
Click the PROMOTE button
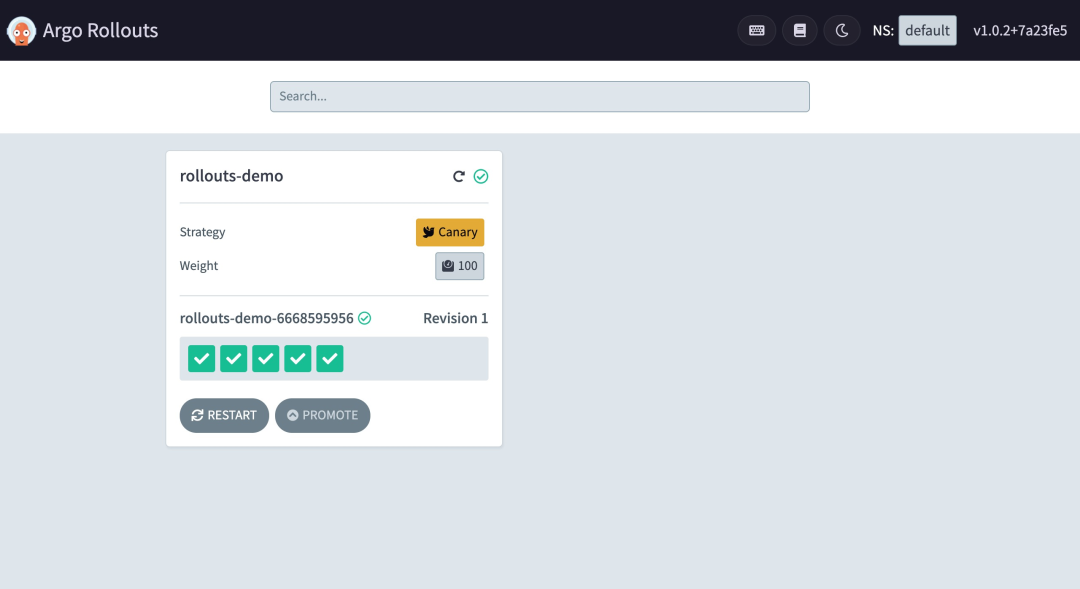click(322, 415)
